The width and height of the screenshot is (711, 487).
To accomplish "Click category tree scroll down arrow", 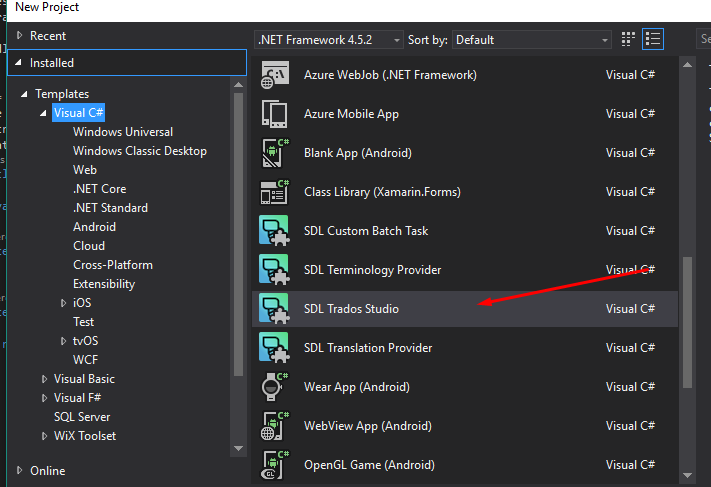I will [x=239, y=448].
